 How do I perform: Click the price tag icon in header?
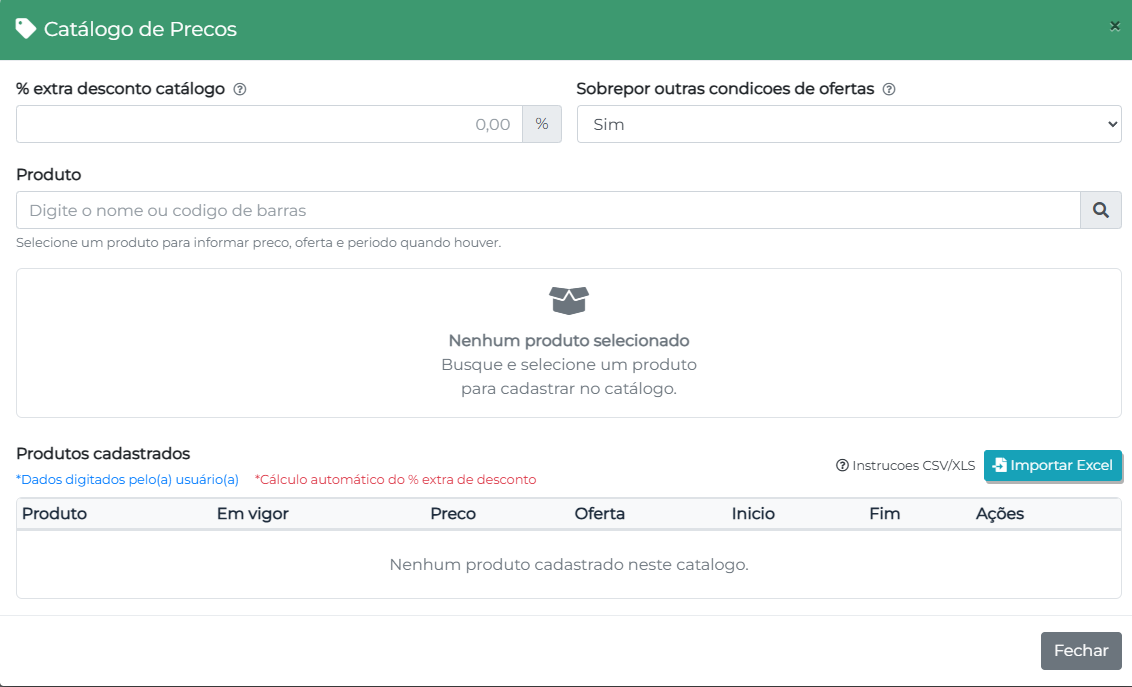(26, 29)
